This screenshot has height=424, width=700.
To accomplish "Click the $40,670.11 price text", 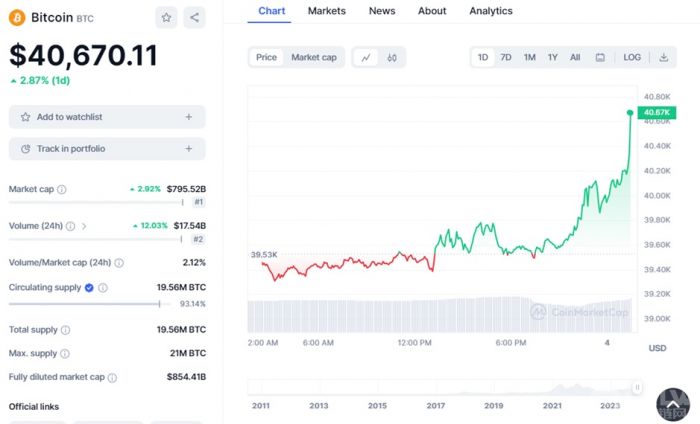I will [83, 55].
